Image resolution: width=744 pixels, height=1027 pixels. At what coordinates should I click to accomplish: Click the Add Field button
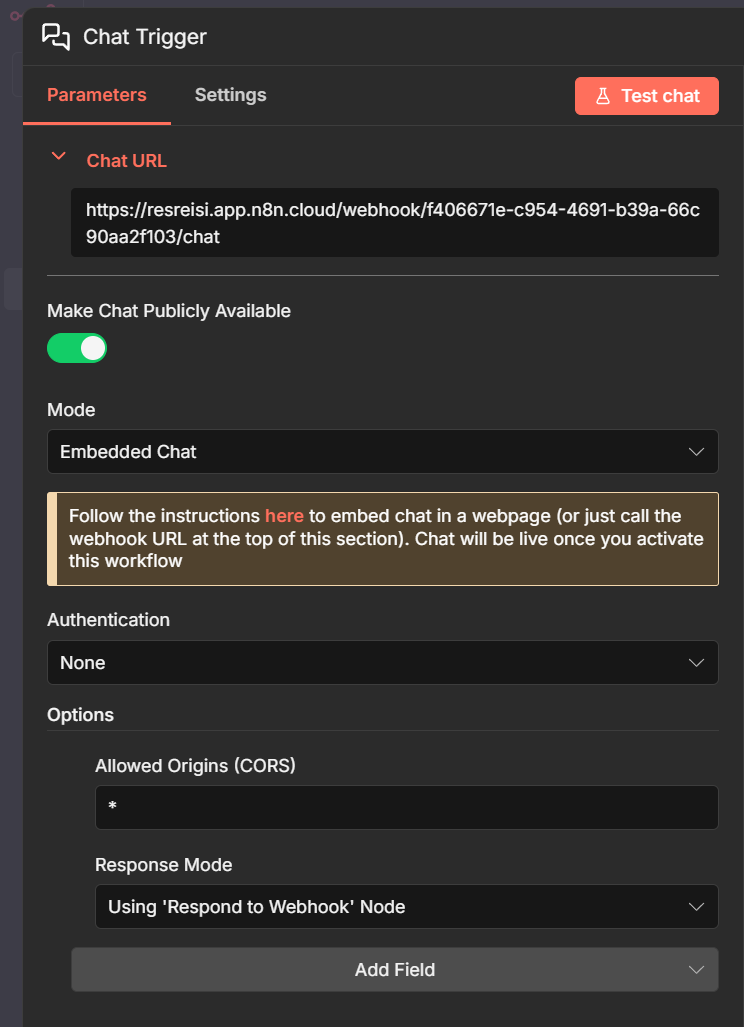(x=394, y=970)
